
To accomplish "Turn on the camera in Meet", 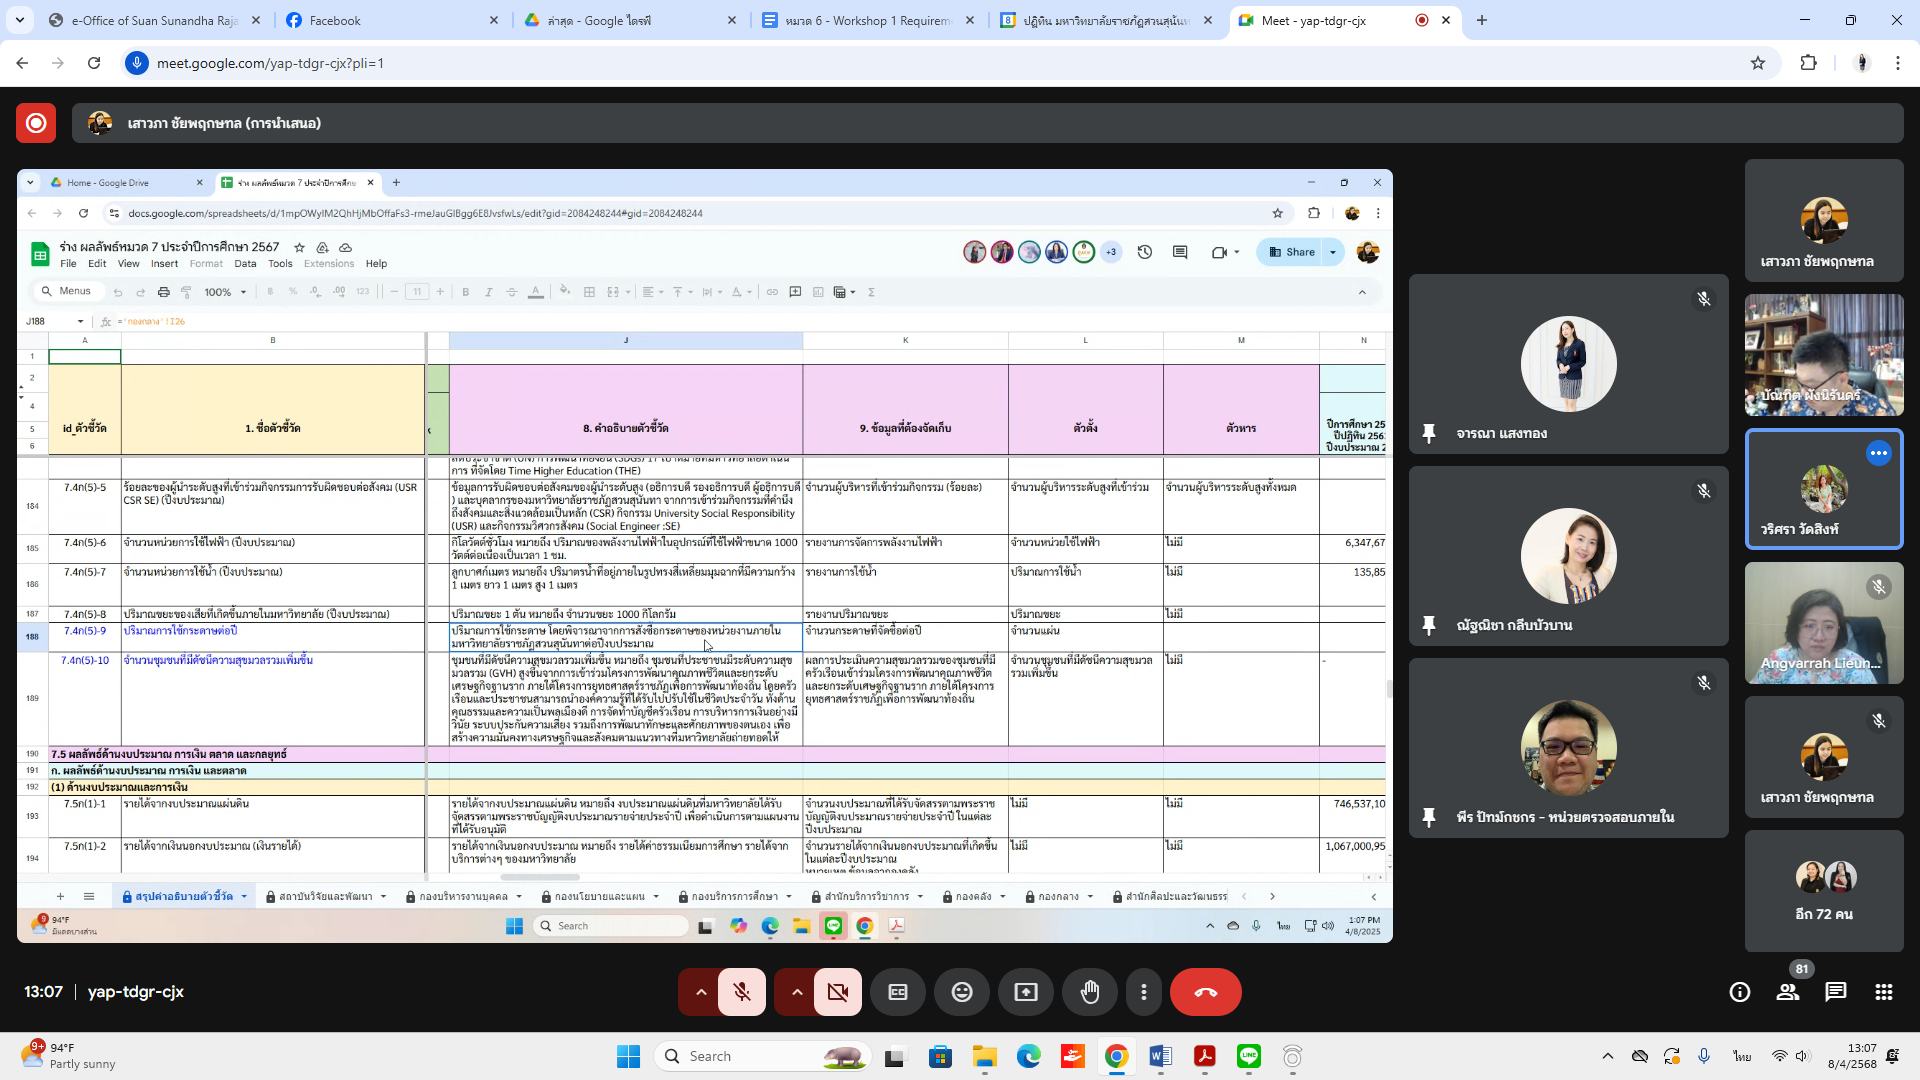I will (838, 992).
